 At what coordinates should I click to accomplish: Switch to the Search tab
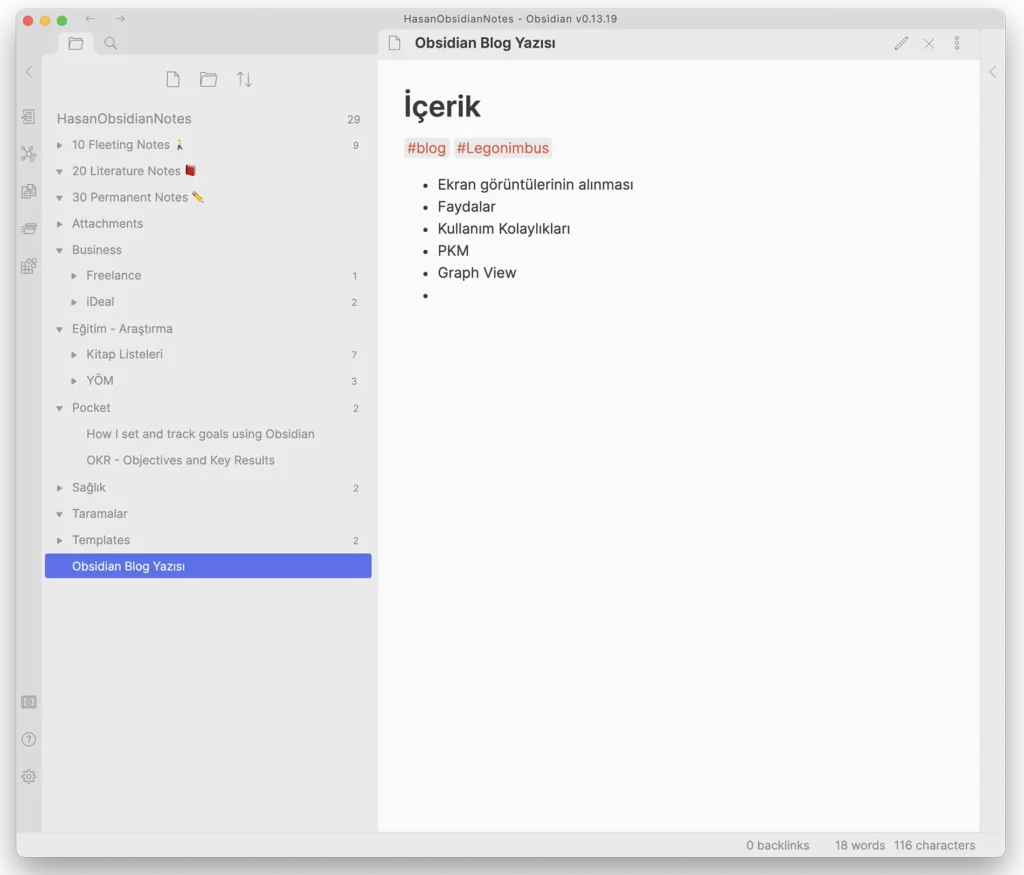(x=111, y=43)
